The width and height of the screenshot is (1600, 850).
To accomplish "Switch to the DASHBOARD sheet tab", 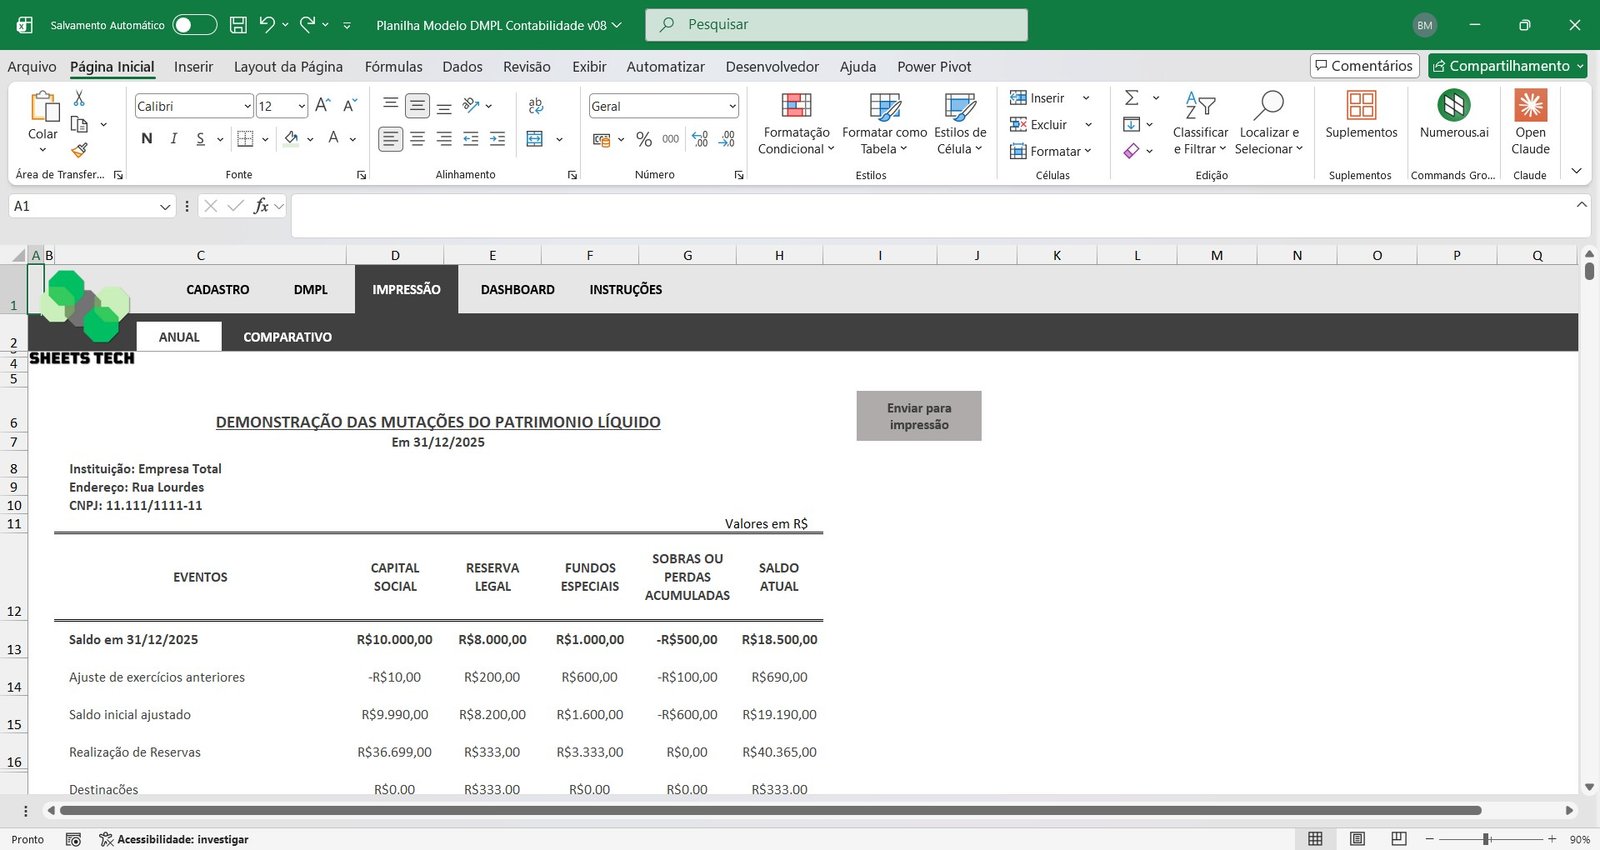I will (517, 290).
